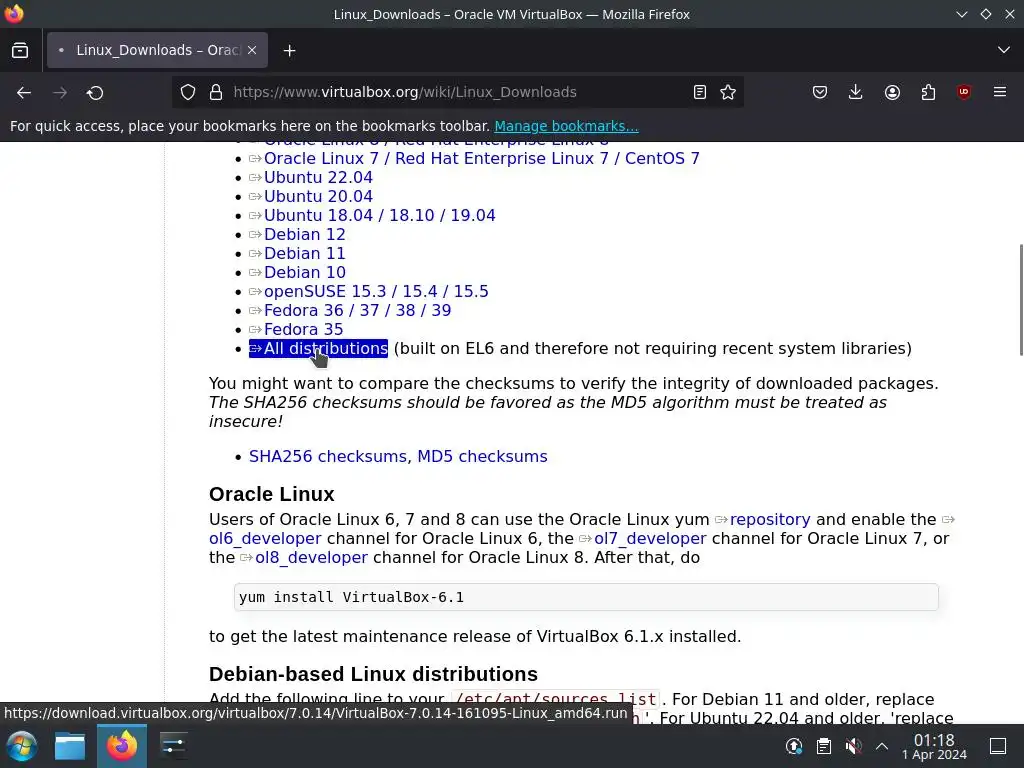Screen dimensions: 1024x768
Task: Click the show desktop button
Action: coord(998,746)
